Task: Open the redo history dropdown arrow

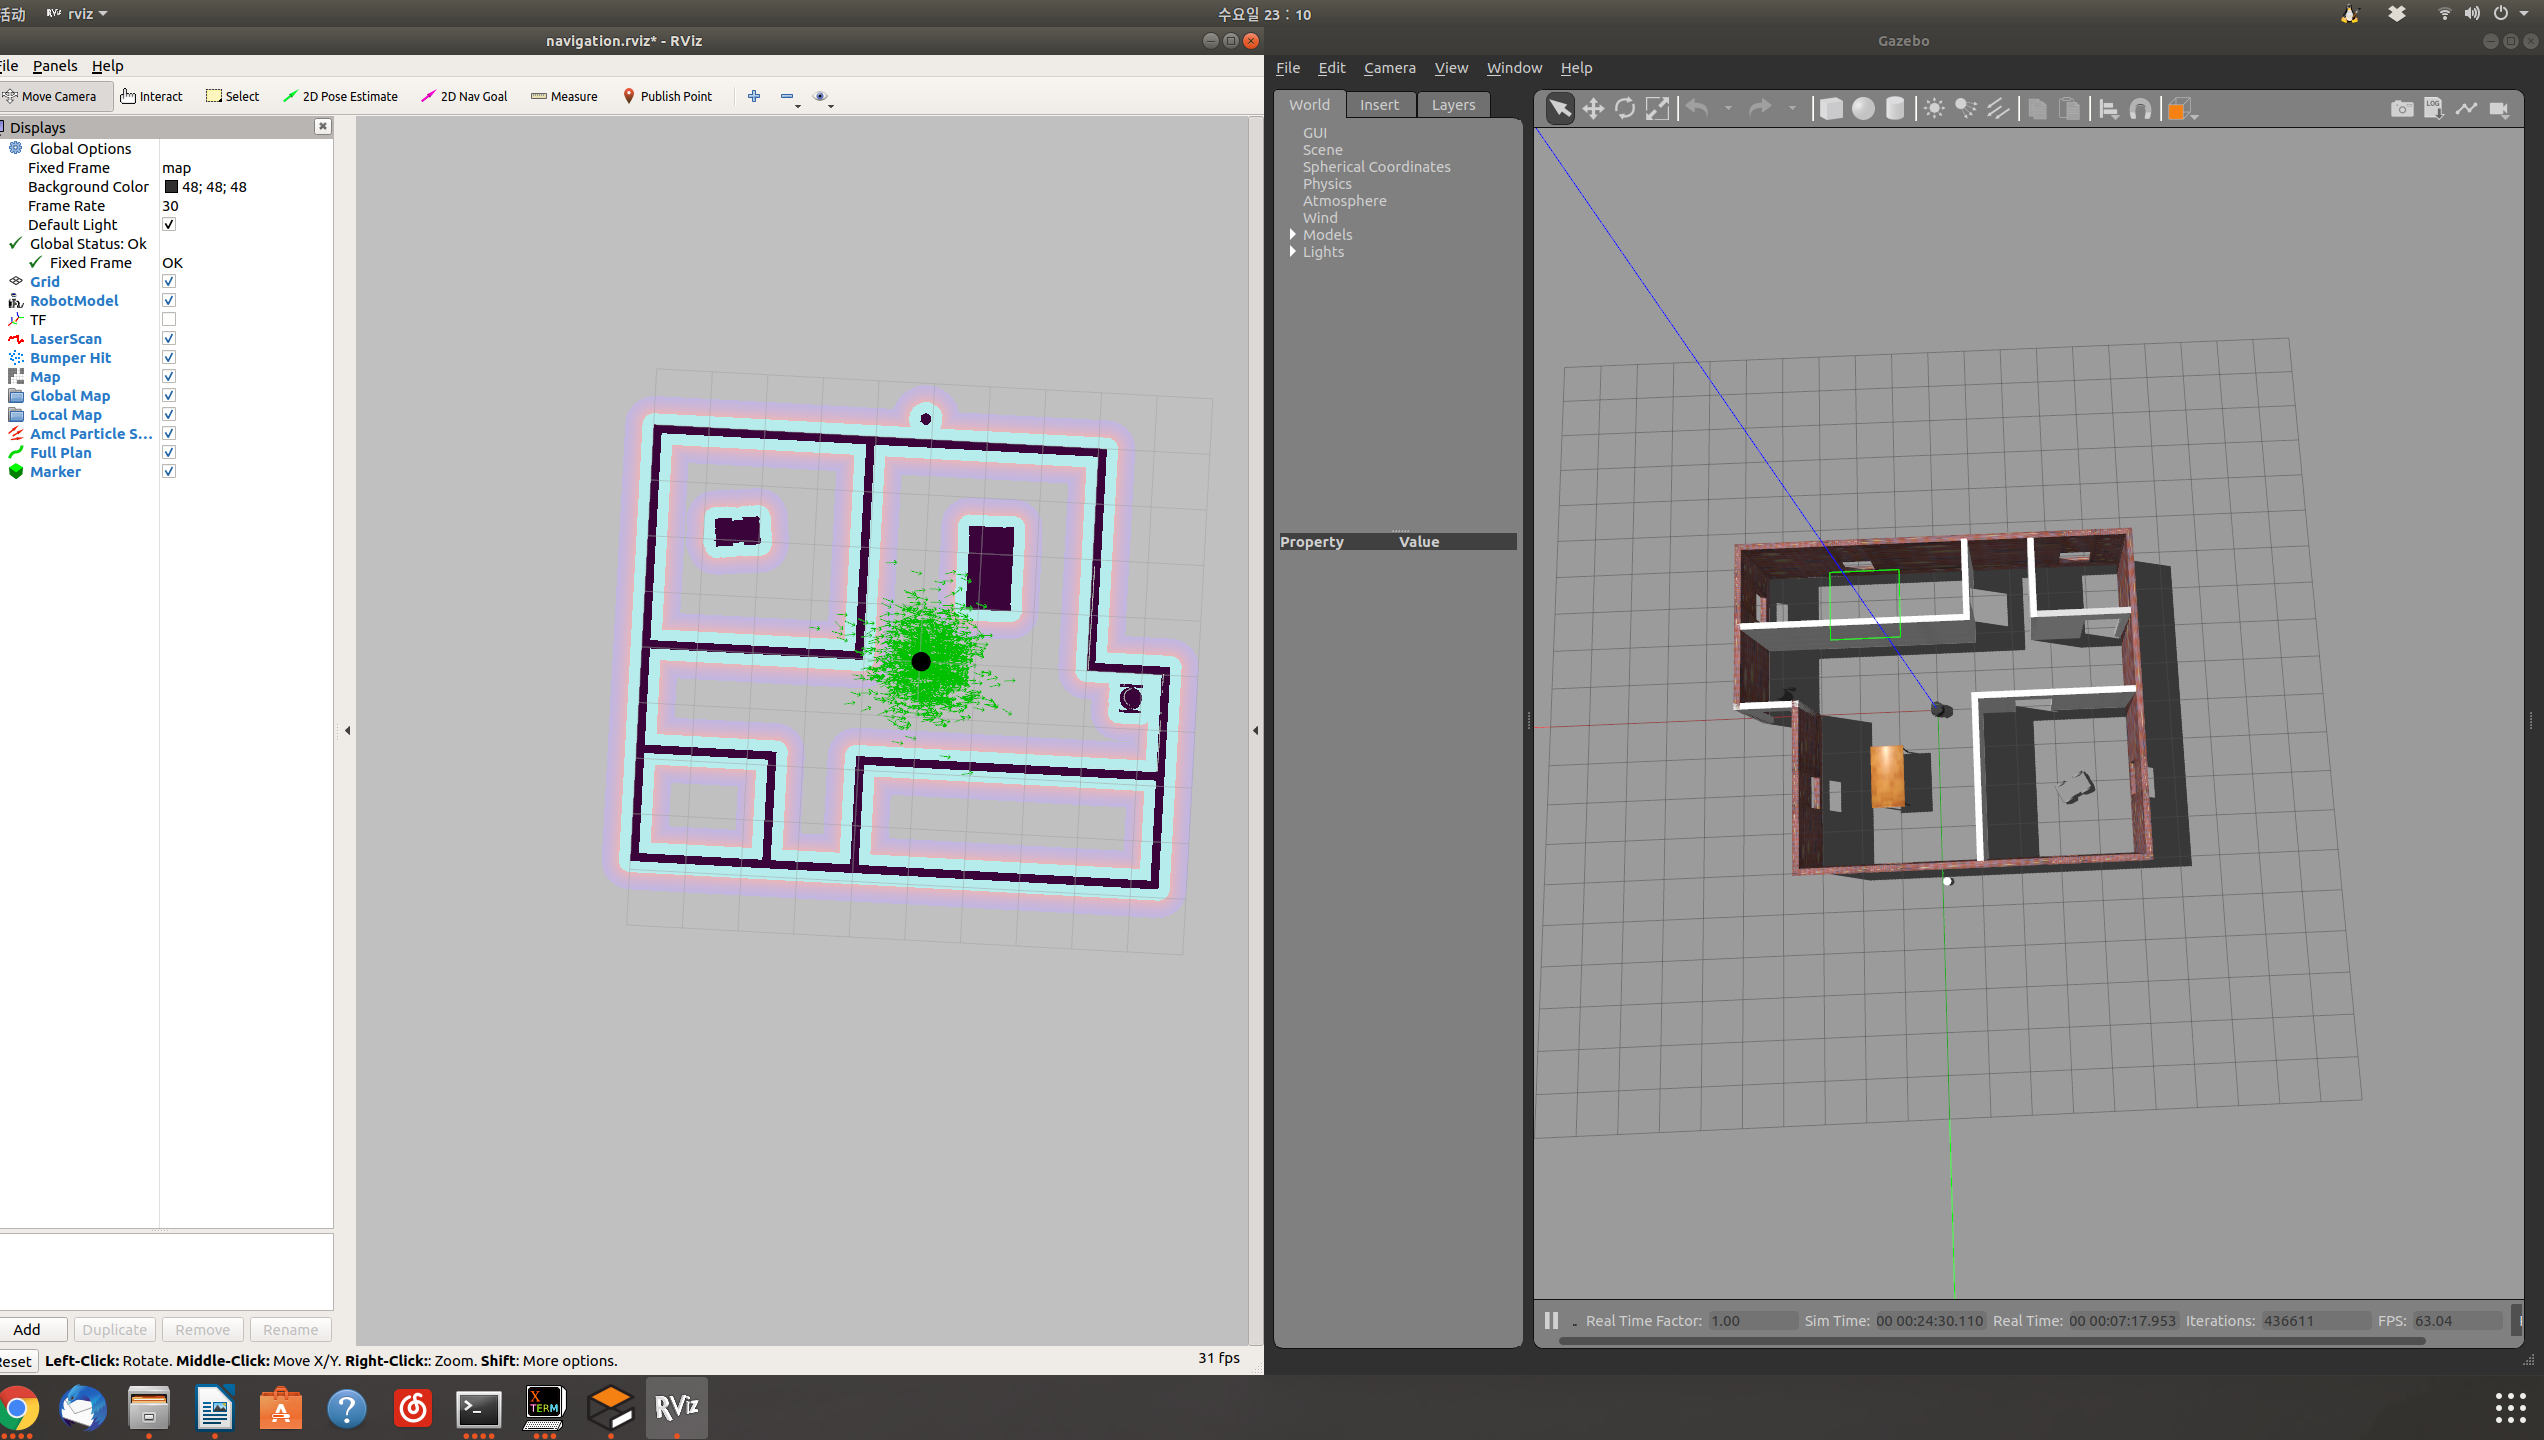Action: [1793, 108]
